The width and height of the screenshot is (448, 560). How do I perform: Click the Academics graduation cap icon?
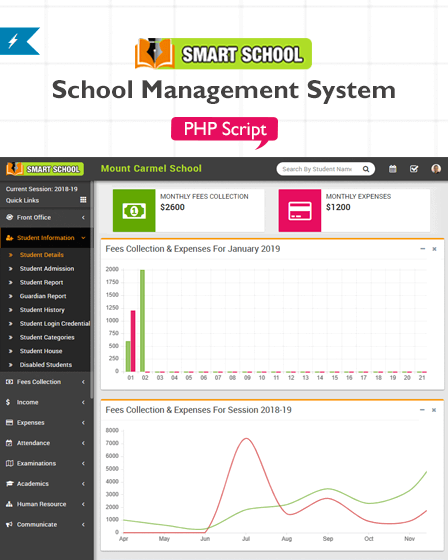point(10,484)
